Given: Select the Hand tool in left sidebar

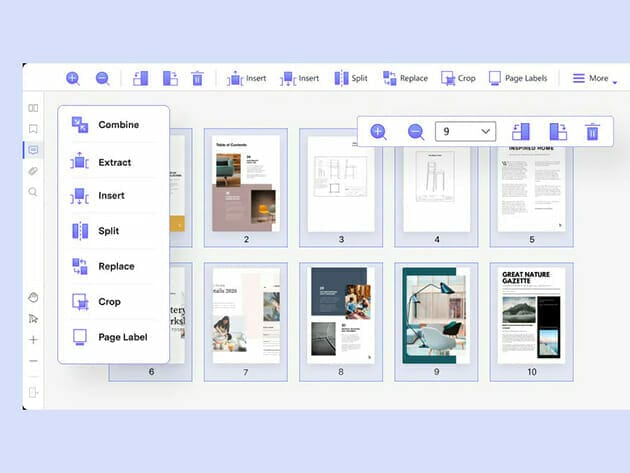Looking at the screenshot, I should (33, 297).
